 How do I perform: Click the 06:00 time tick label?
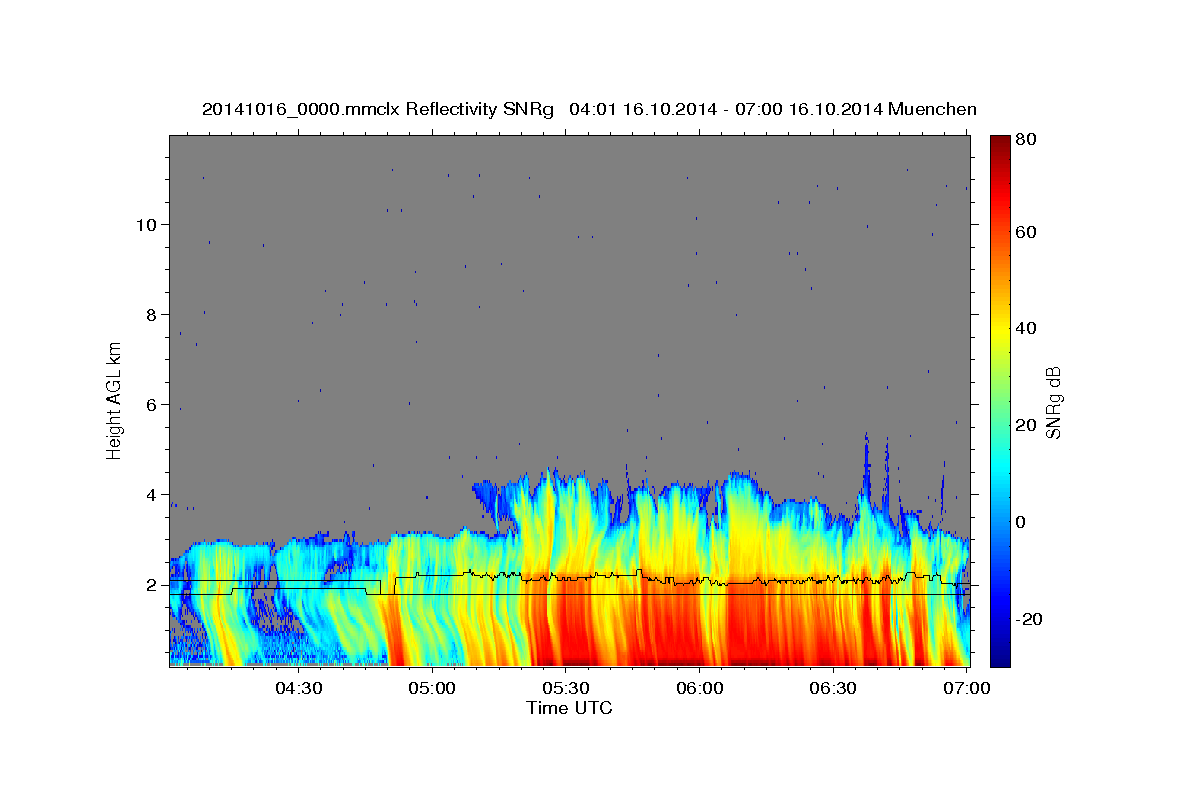point(699,688)
